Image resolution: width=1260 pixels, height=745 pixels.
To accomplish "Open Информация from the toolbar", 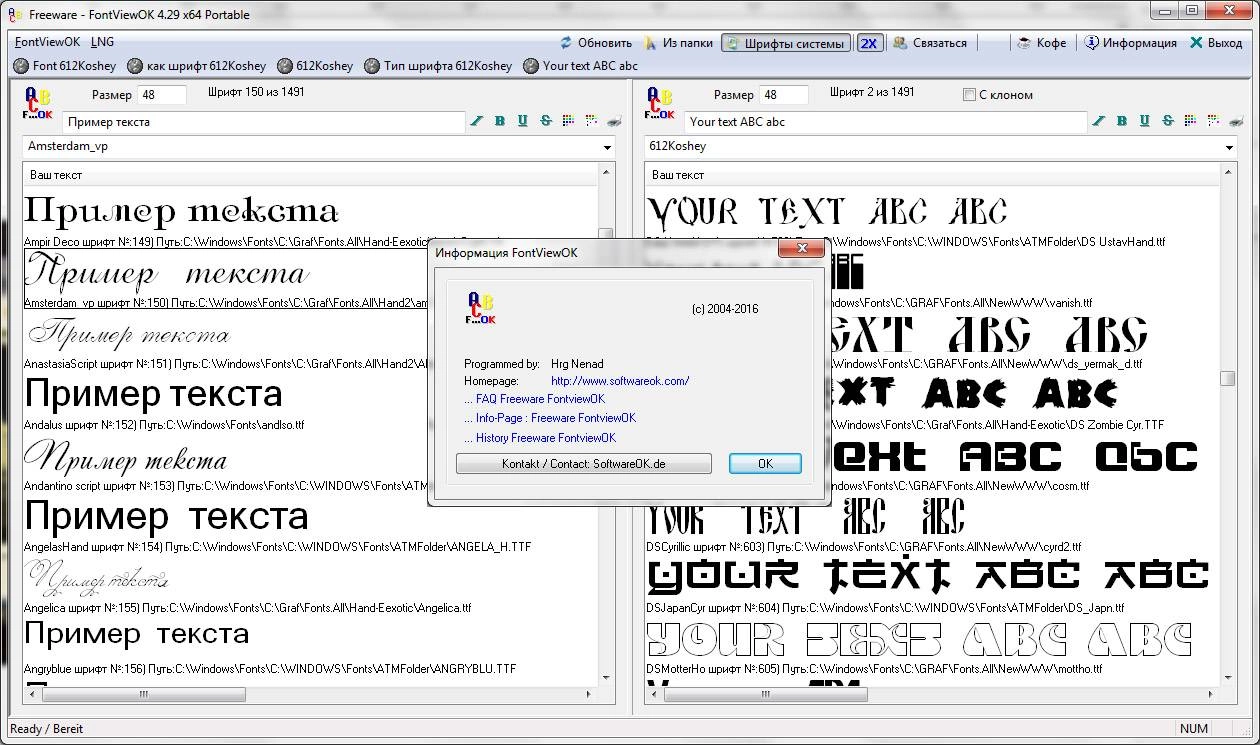I will click(1130, 43).
